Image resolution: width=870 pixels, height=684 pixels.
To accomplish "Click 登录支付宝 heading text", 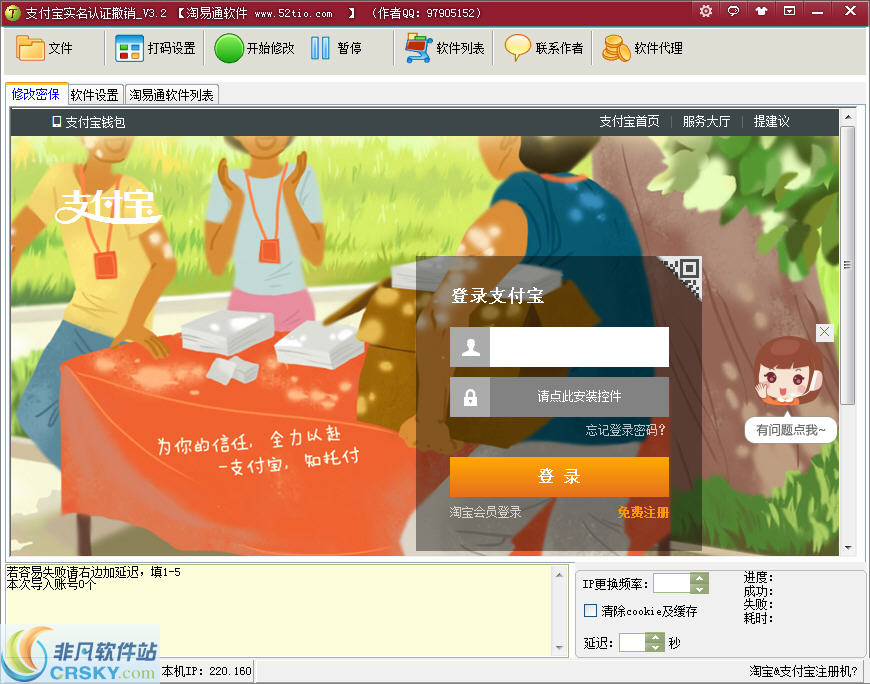I will [498, 296].
